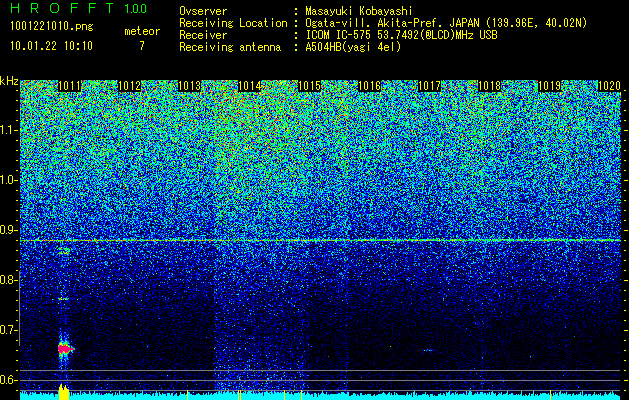Click the observer name Masayuki Kobayashi

coord(359,11)
